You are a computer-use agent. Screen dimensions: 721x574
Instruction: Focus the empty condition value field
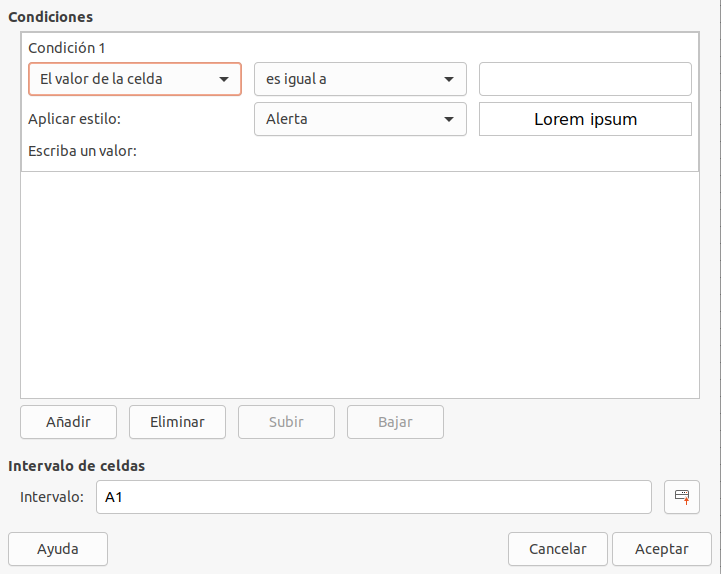pyautogui.click(x=585, y=79)
